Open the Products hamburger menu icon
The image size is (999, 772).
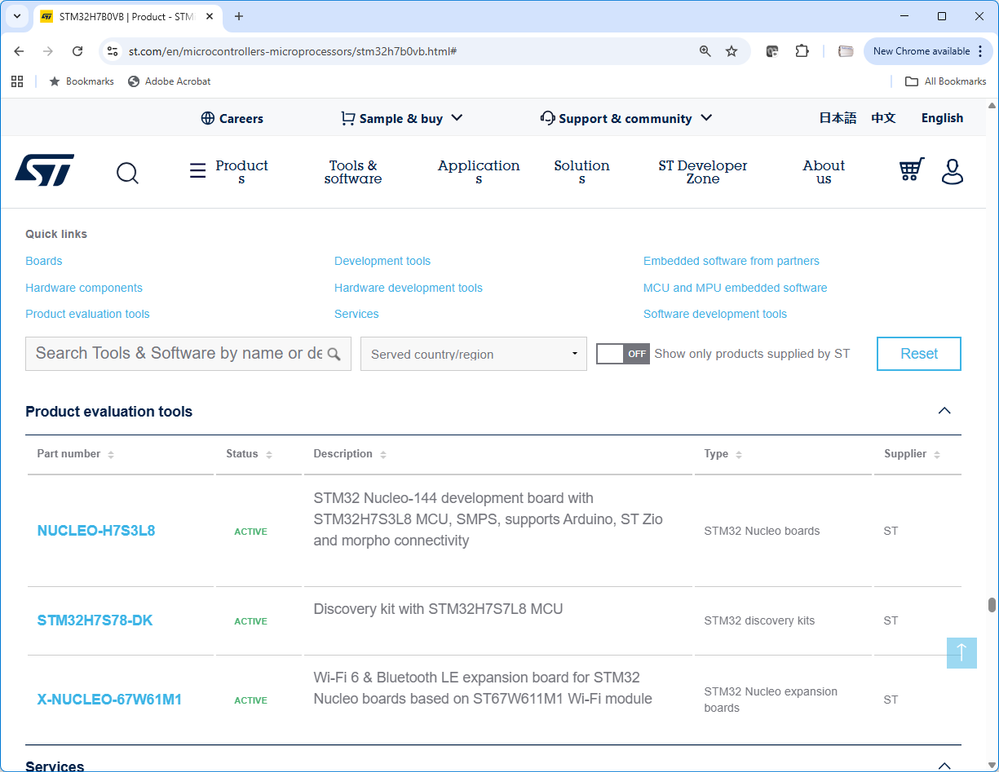tap(198, 171)
